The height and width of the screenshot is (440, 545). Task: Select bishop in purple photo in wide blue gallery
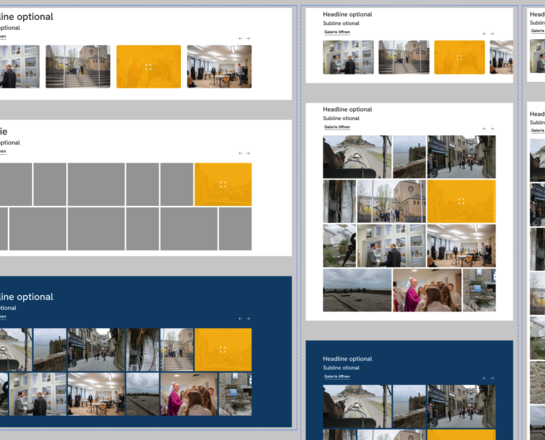(x=189, y=394)
